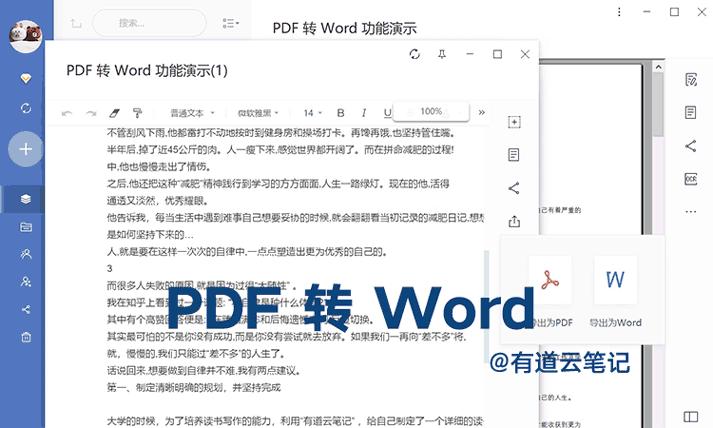Click the share icon in blue sidebar

tap(26, 310)
